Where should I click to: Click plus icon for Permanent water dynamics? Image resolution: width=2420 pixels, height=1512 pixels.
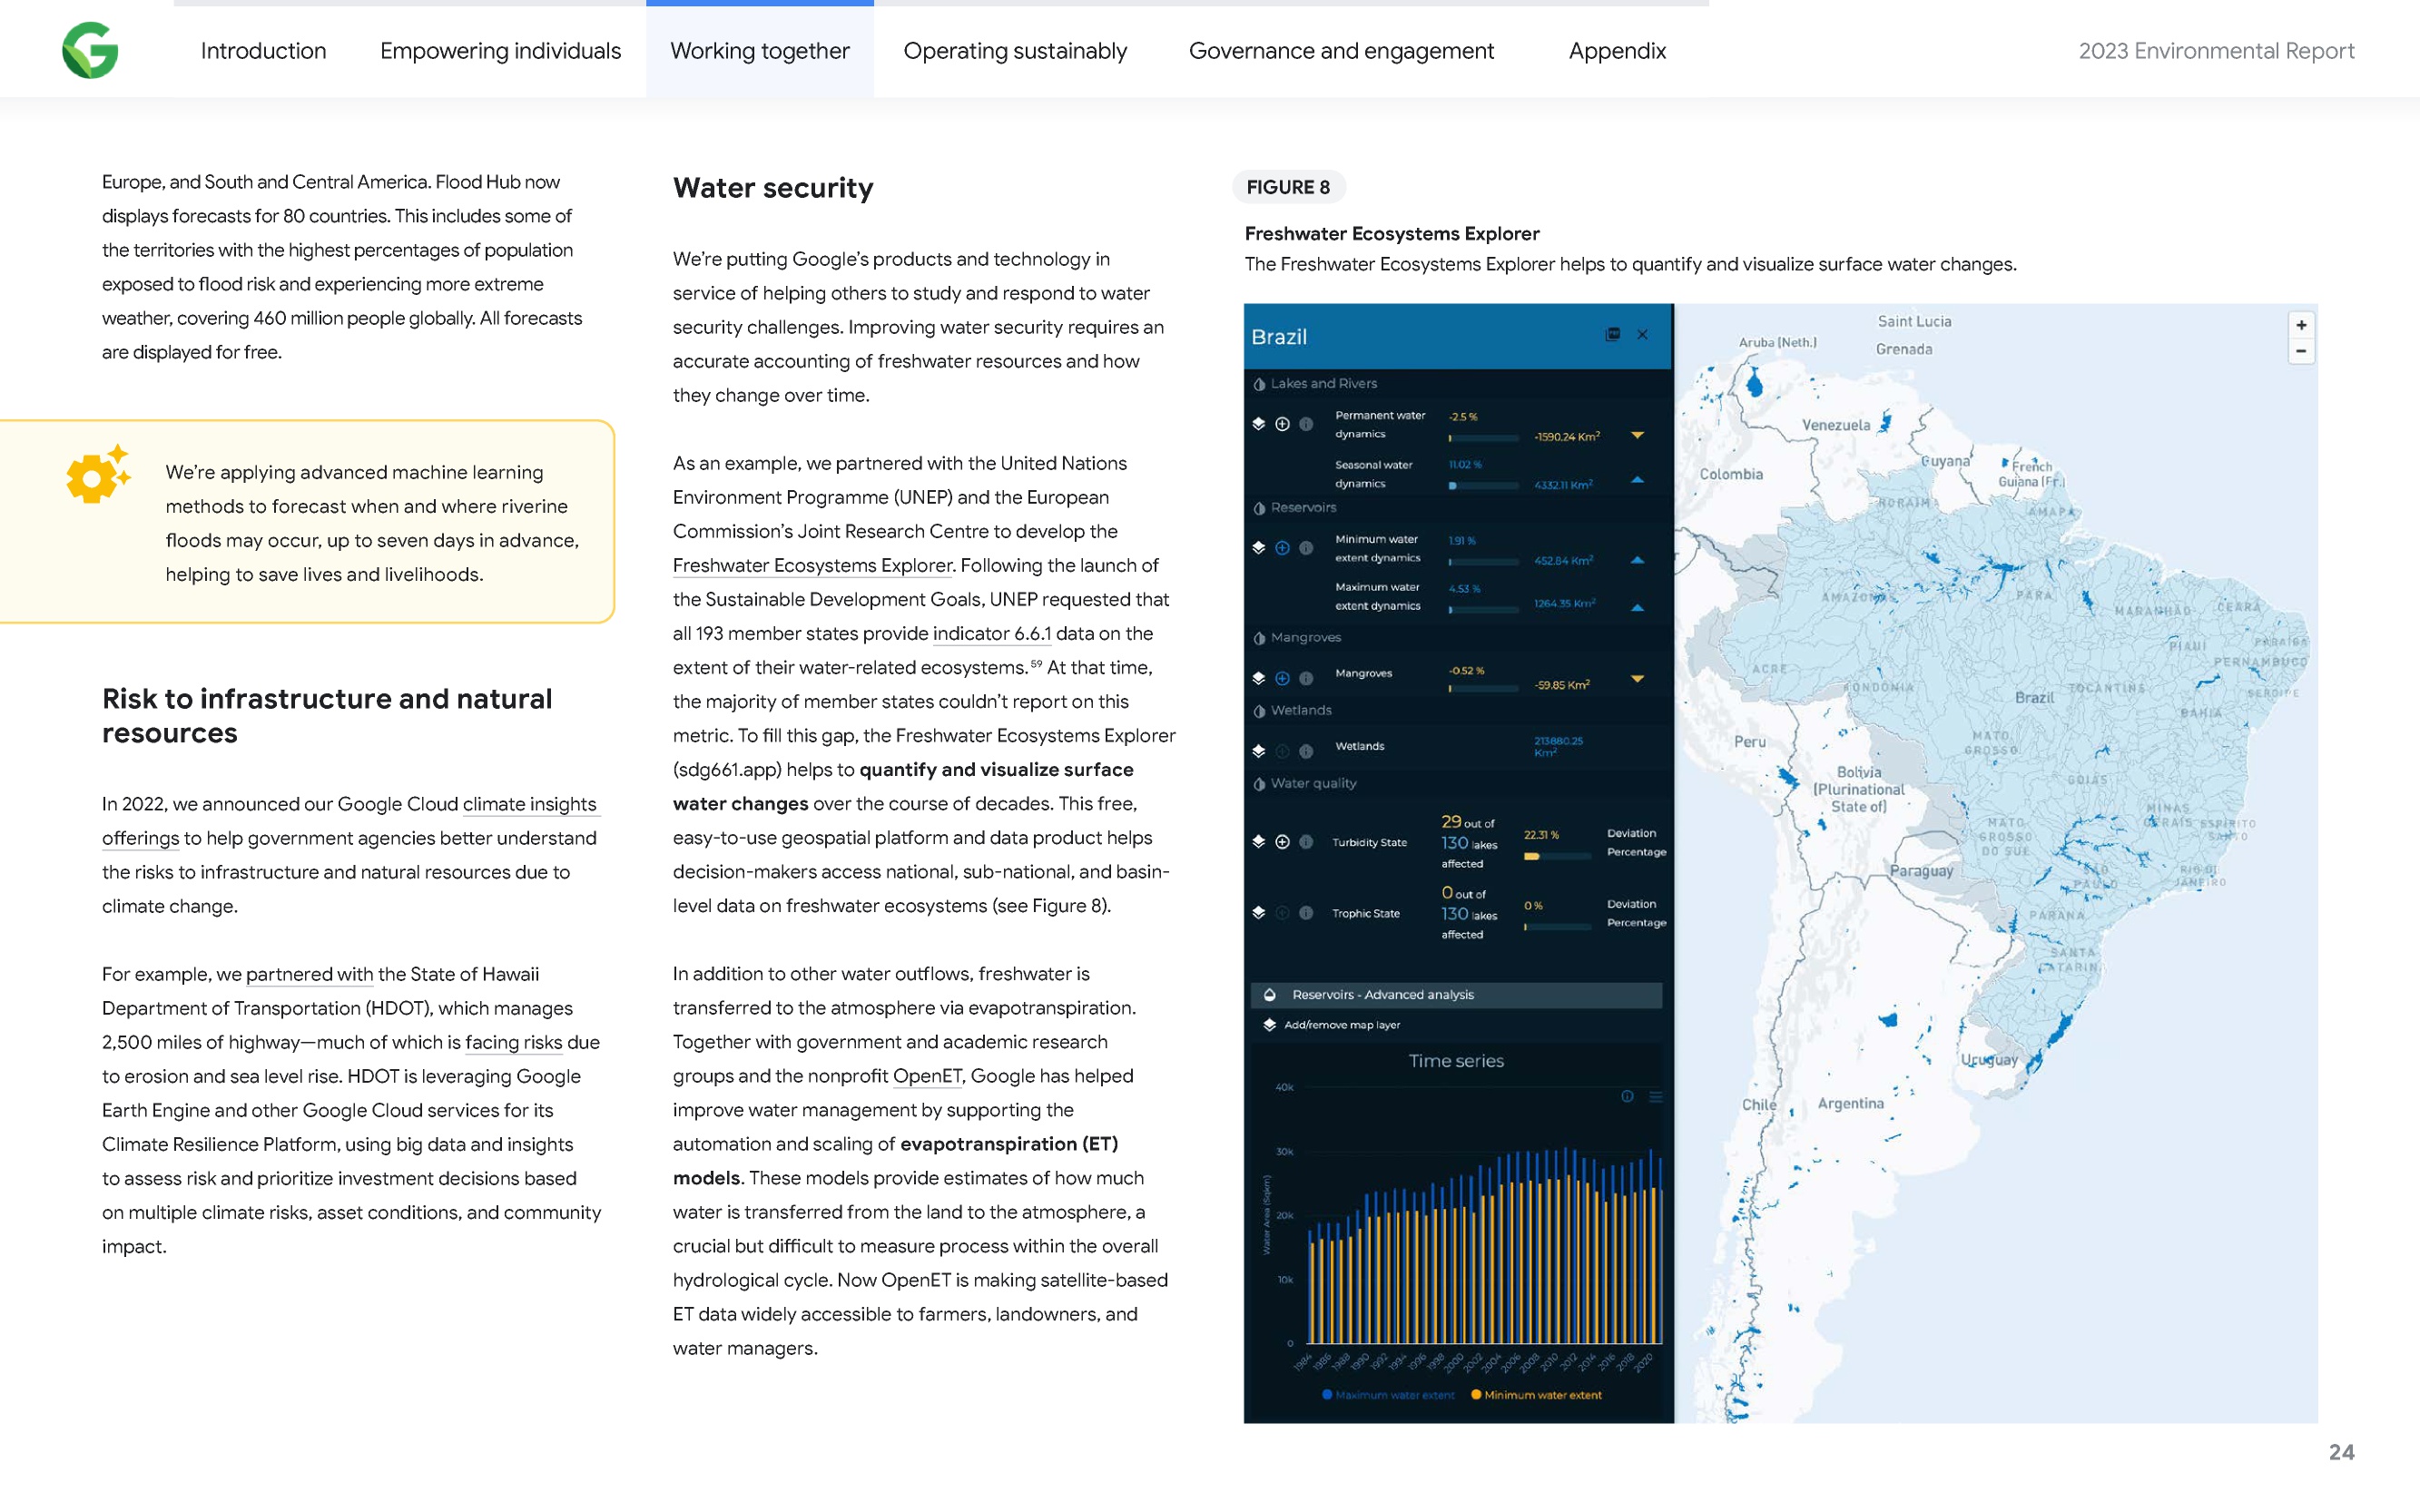(x=1282, y=424)
